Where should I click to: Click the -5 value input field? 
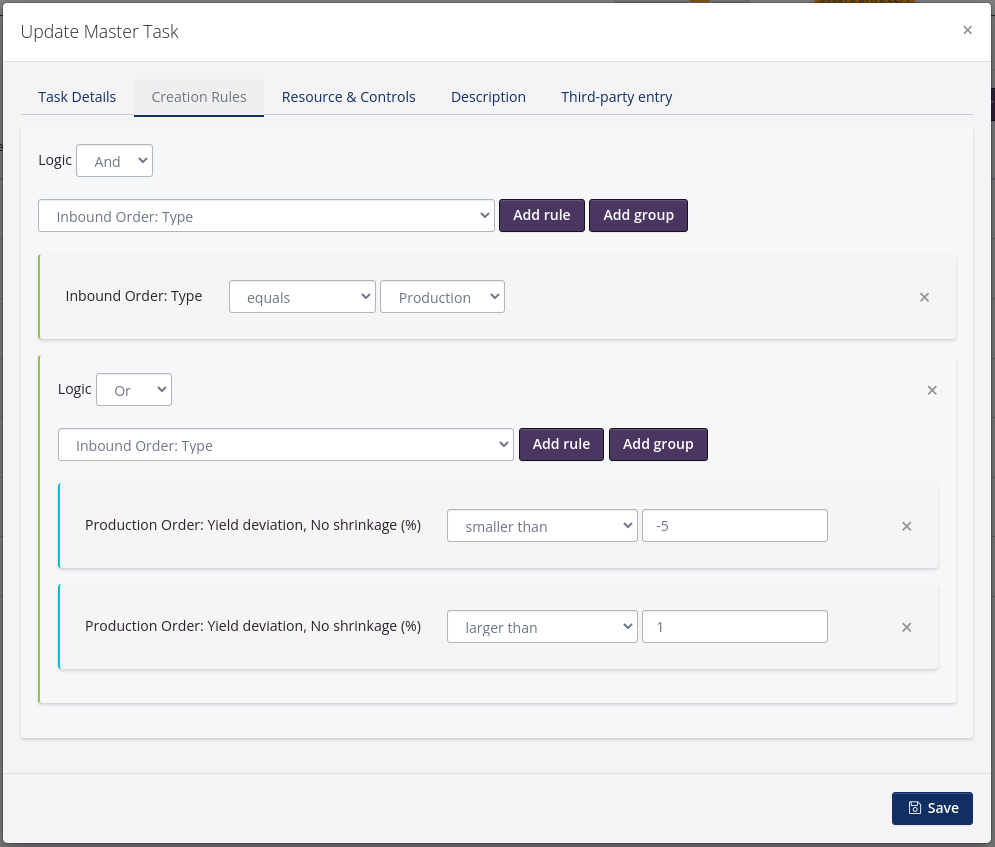[x=735, y=525]
